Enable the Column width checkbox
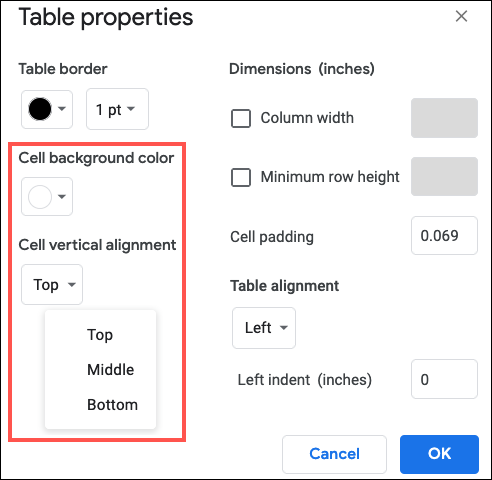The width and height of the screenshot is (492, 480). coord(241,118)
